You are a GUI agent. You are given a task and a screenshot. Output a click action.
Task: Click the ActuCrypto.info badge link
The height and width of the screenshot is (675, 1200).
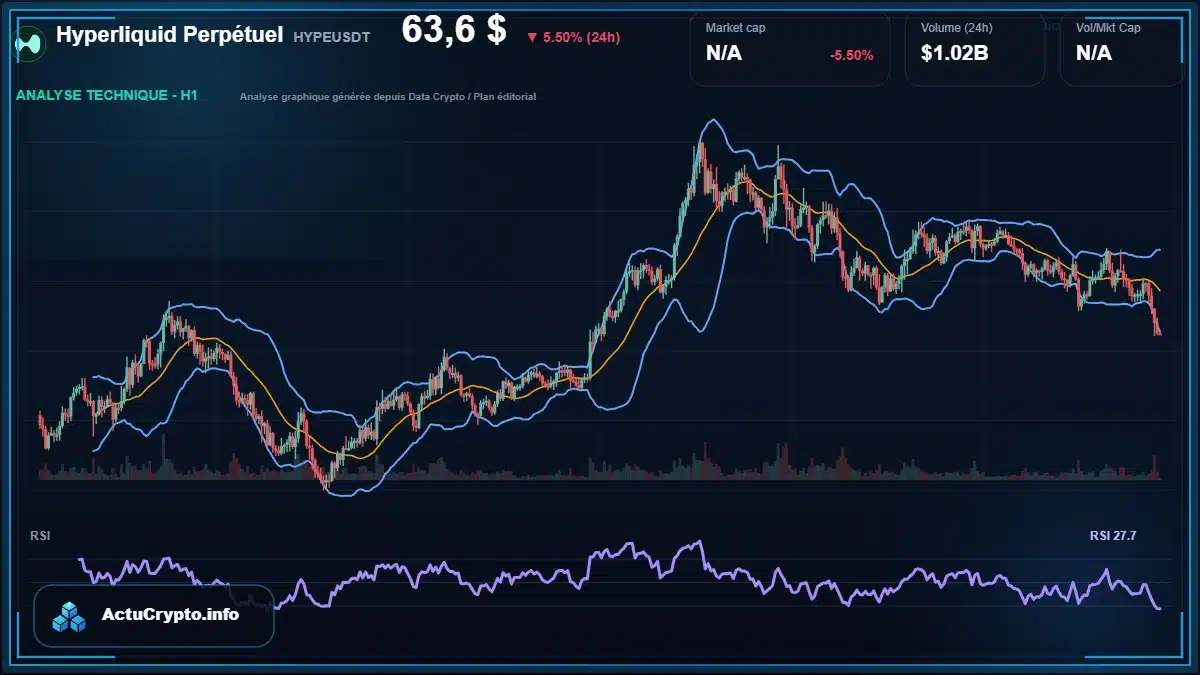154,615
